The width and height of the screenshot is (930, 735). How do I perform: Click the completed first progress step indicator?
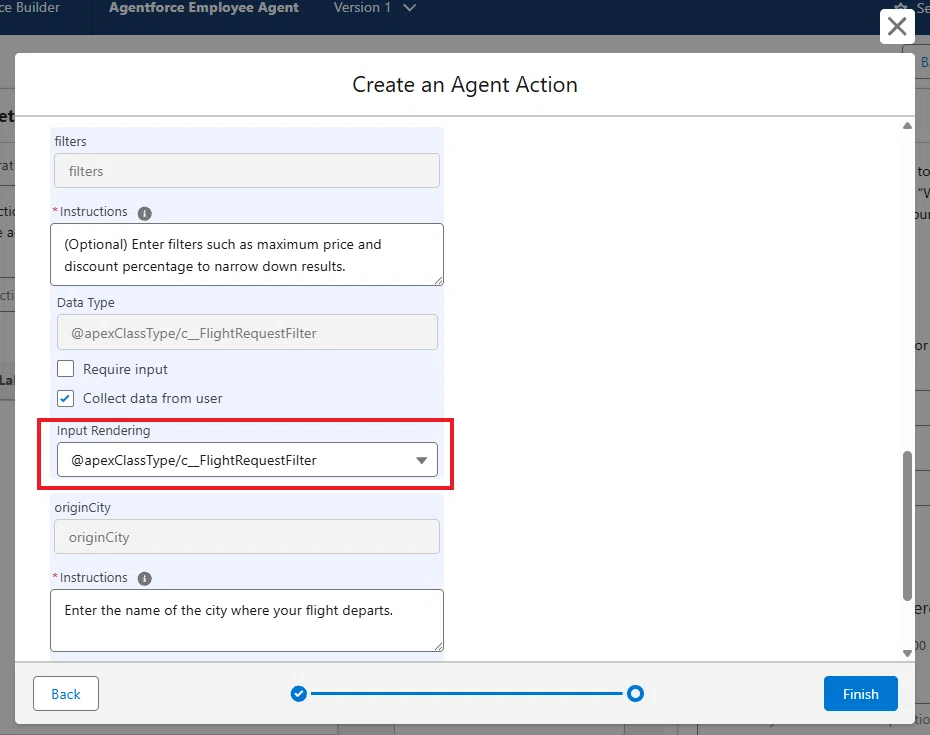click(299, 693)
